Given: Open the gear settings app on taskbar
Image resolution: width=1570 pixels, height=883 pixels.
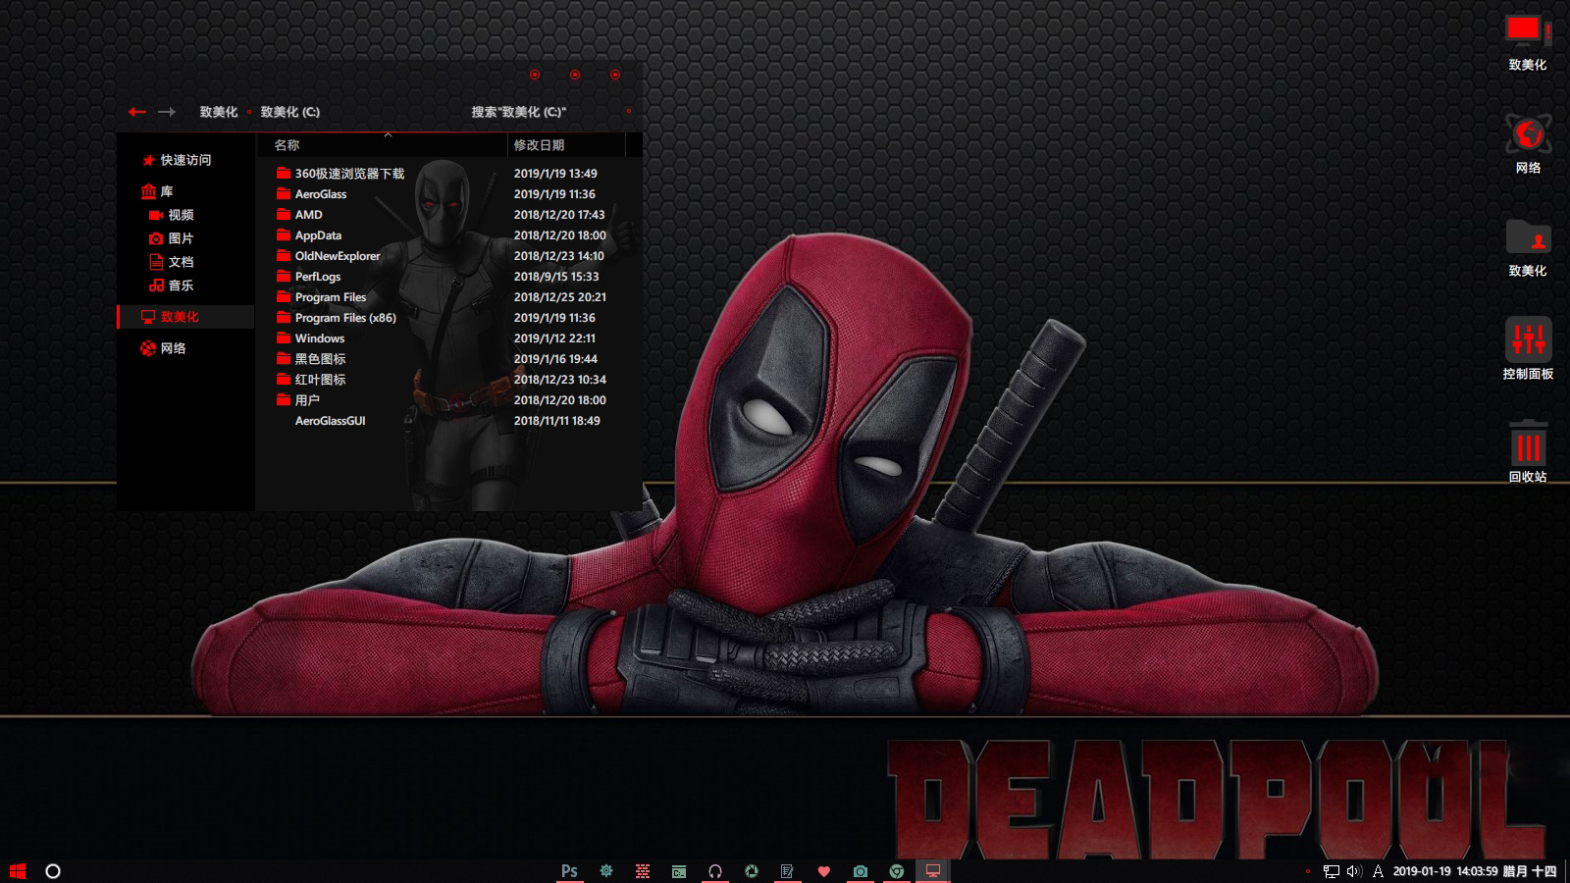Looking at the screenshot, I should click(x=606, y=871).
